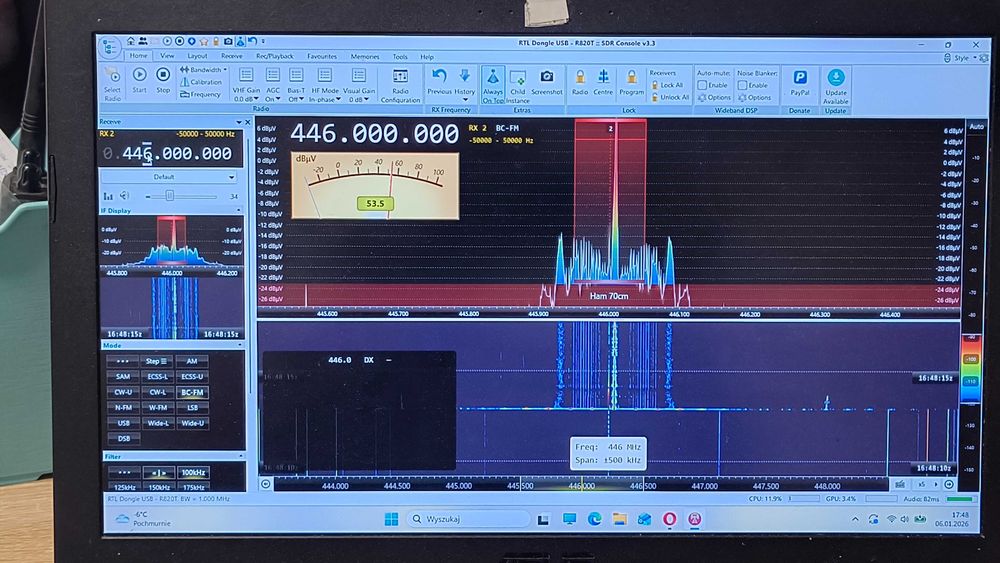Open the Rec/Playback ribbon tab
The width and height of the screenshot is (1000, 563).
point(275,56)
